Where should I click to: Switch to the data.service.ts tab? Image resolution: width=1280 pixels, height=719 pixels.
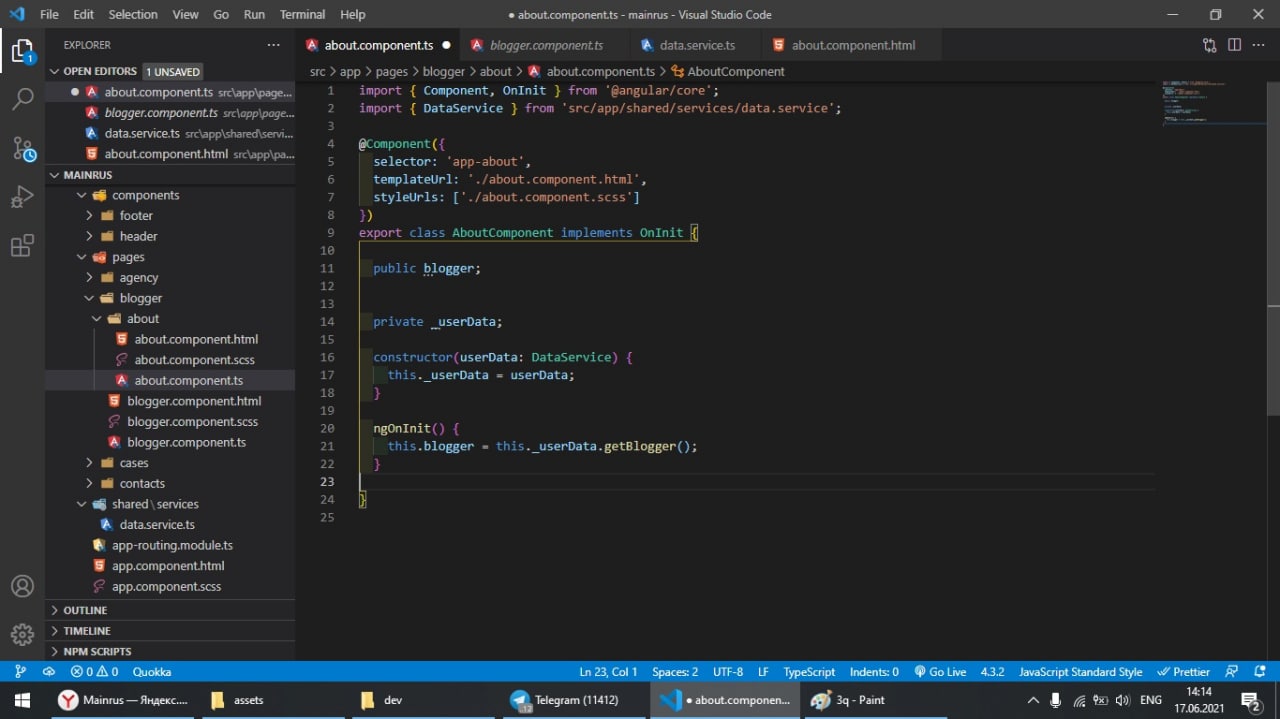696,45
